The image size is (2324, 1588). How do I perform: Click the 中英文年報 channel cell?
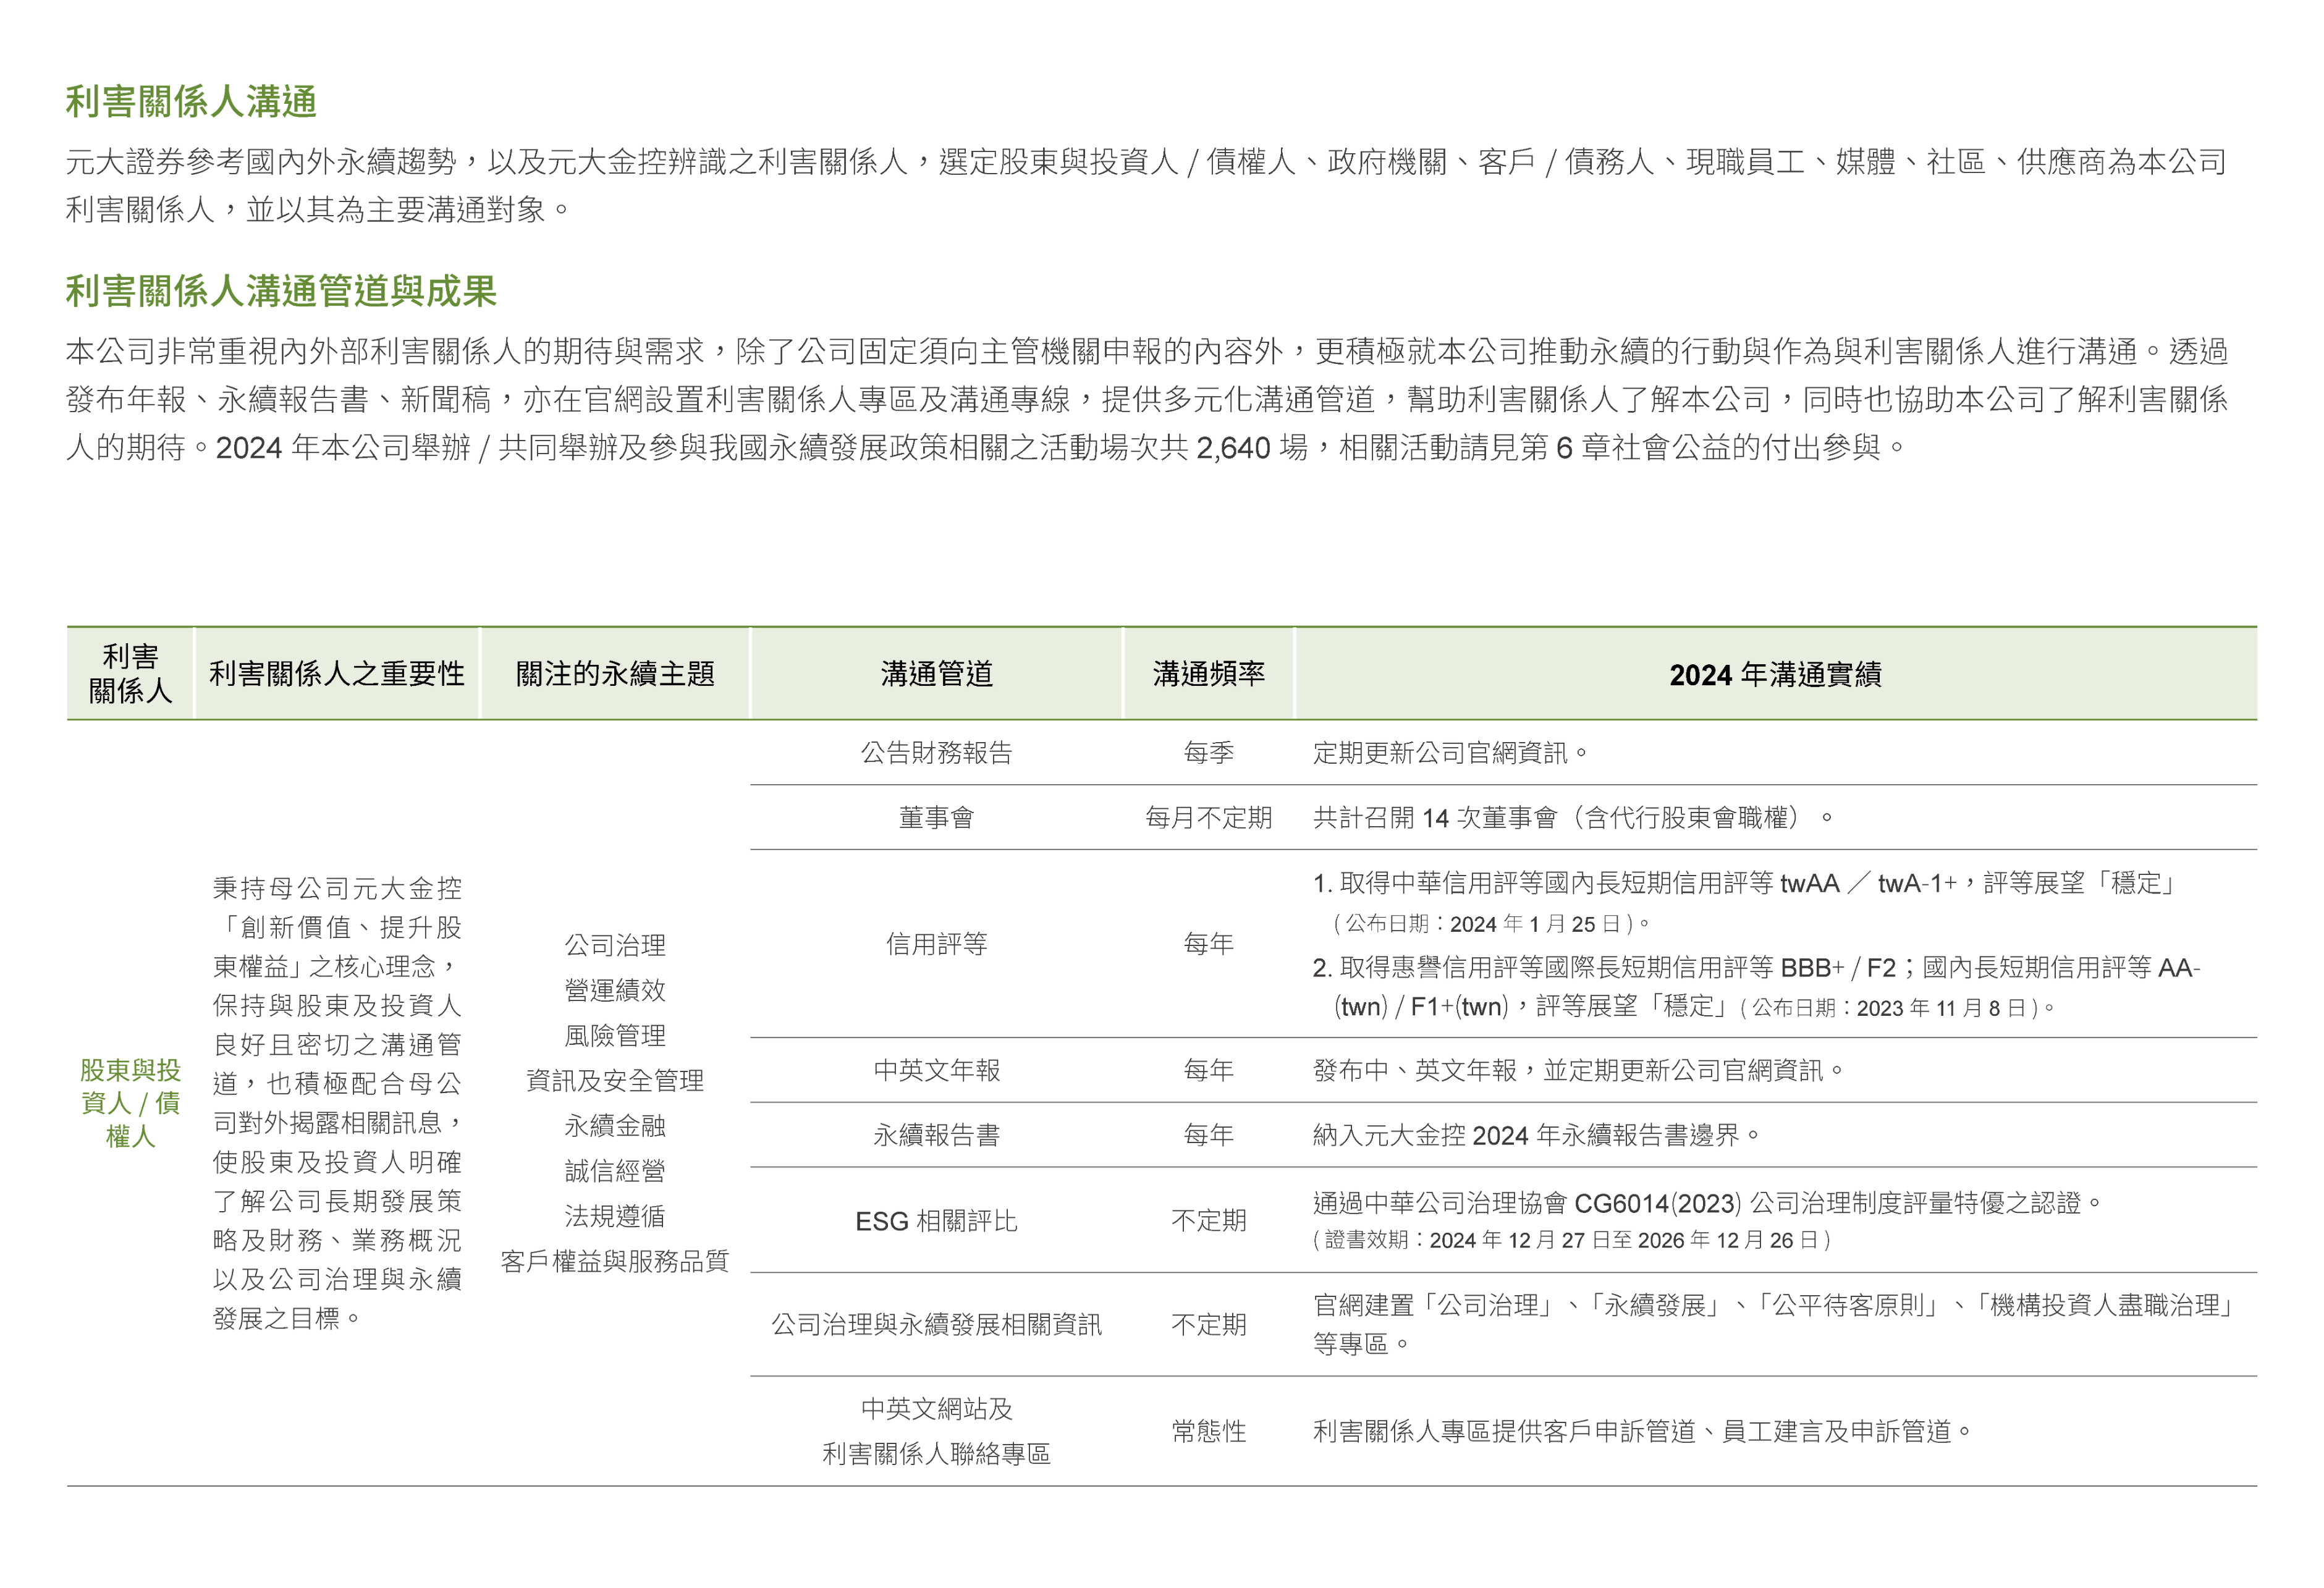click(x=936, y=1070)
